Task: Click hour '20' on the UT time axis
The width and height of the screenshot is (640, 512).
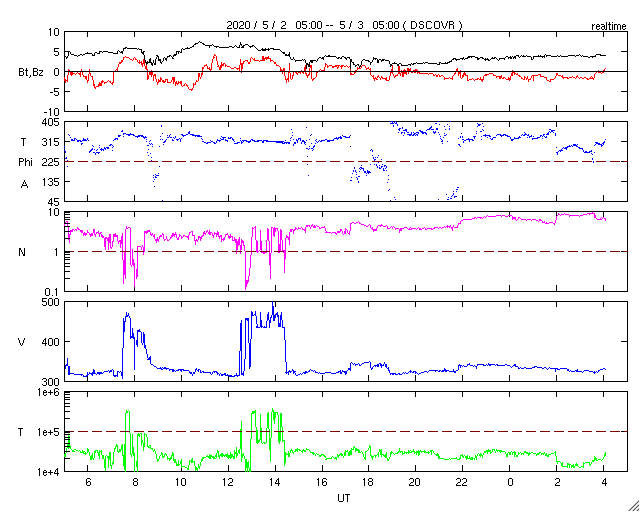Action: [x=416, y=482]
